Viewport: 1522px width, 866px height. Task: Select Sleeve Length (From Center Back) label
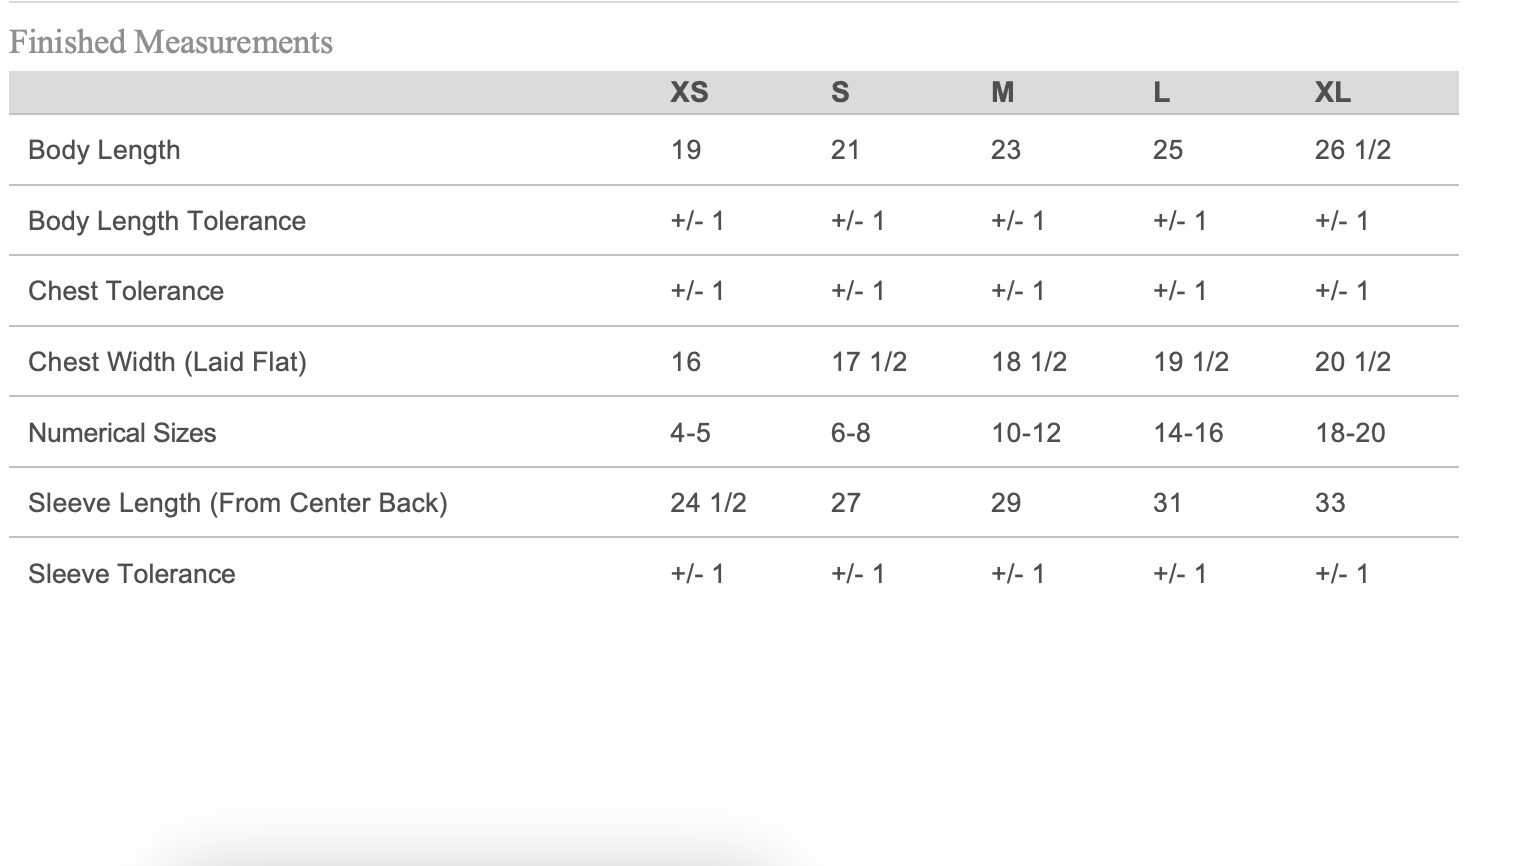click(x=238, y=503)
